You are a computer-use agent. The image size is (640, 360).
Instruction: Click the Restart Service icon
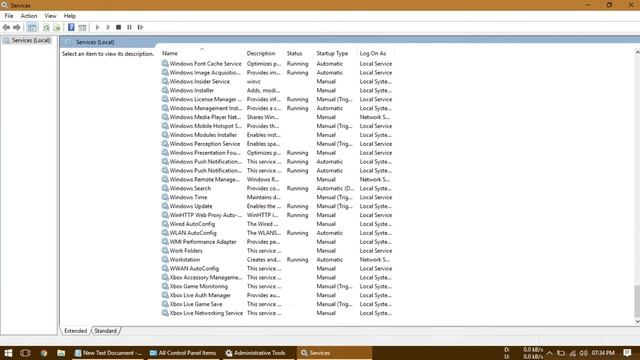[x=140, y=27]
